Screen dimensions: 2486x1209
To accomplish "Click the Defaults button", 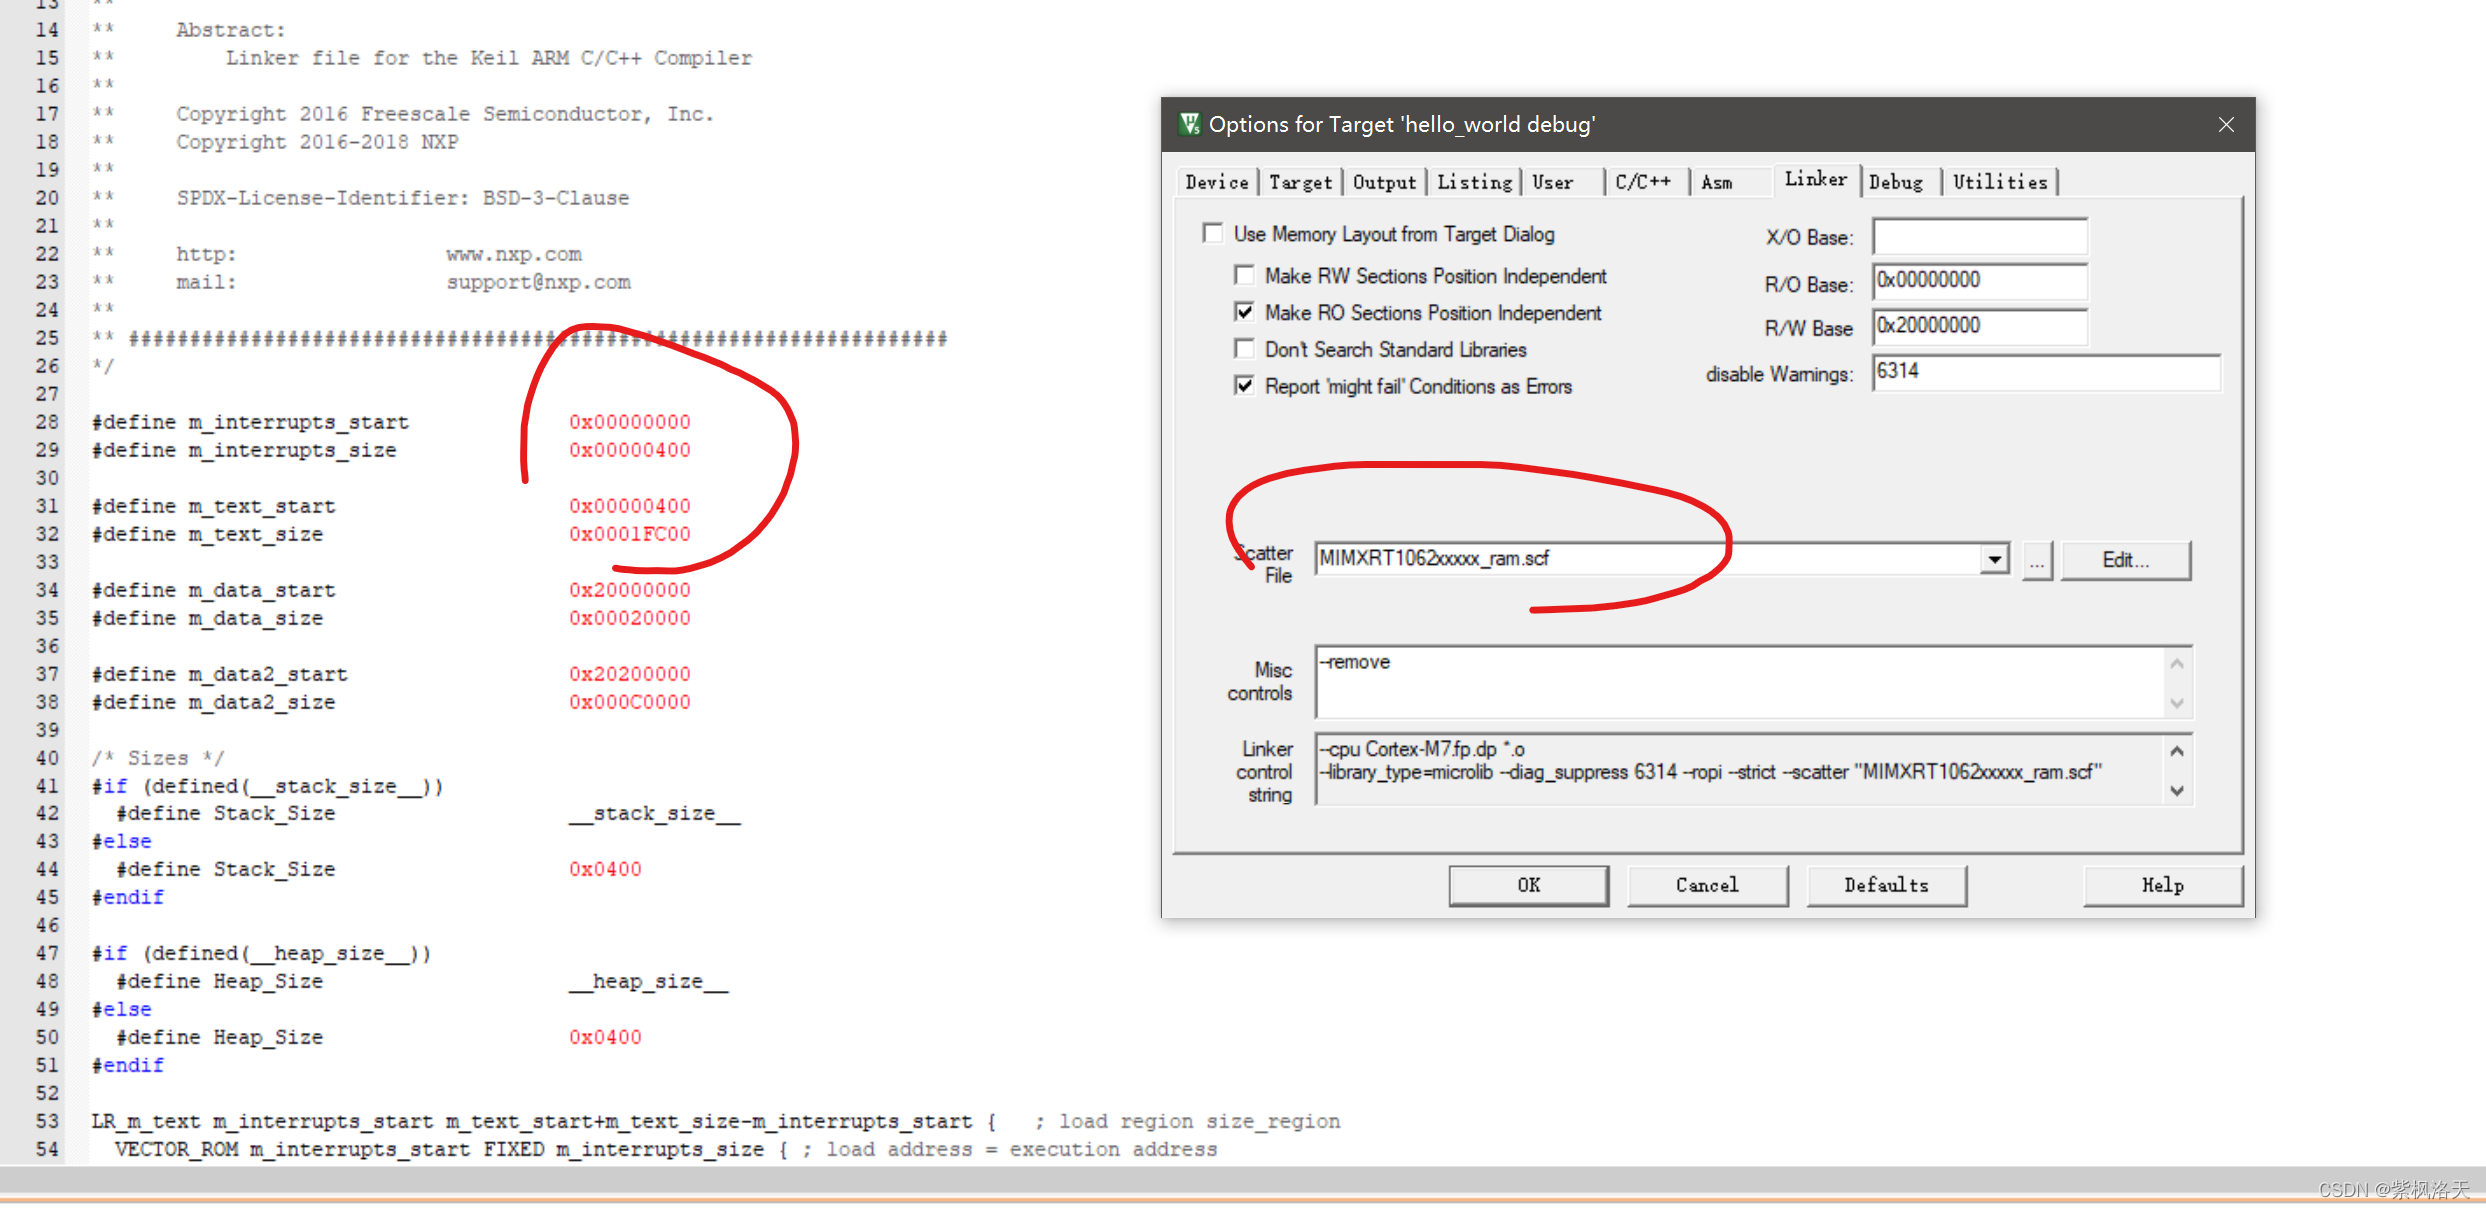I will (x=1886, y=885).
